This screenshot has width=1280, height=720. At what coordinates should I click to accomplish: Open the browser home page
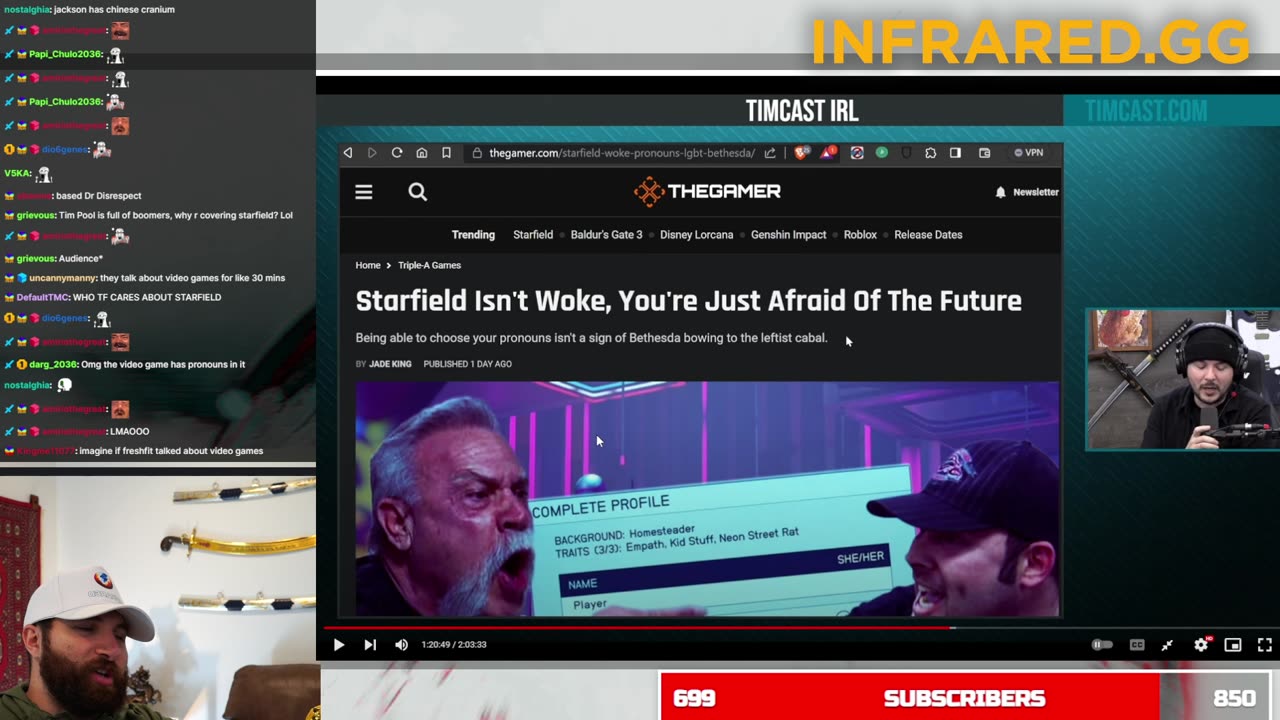tap(422, 153)
